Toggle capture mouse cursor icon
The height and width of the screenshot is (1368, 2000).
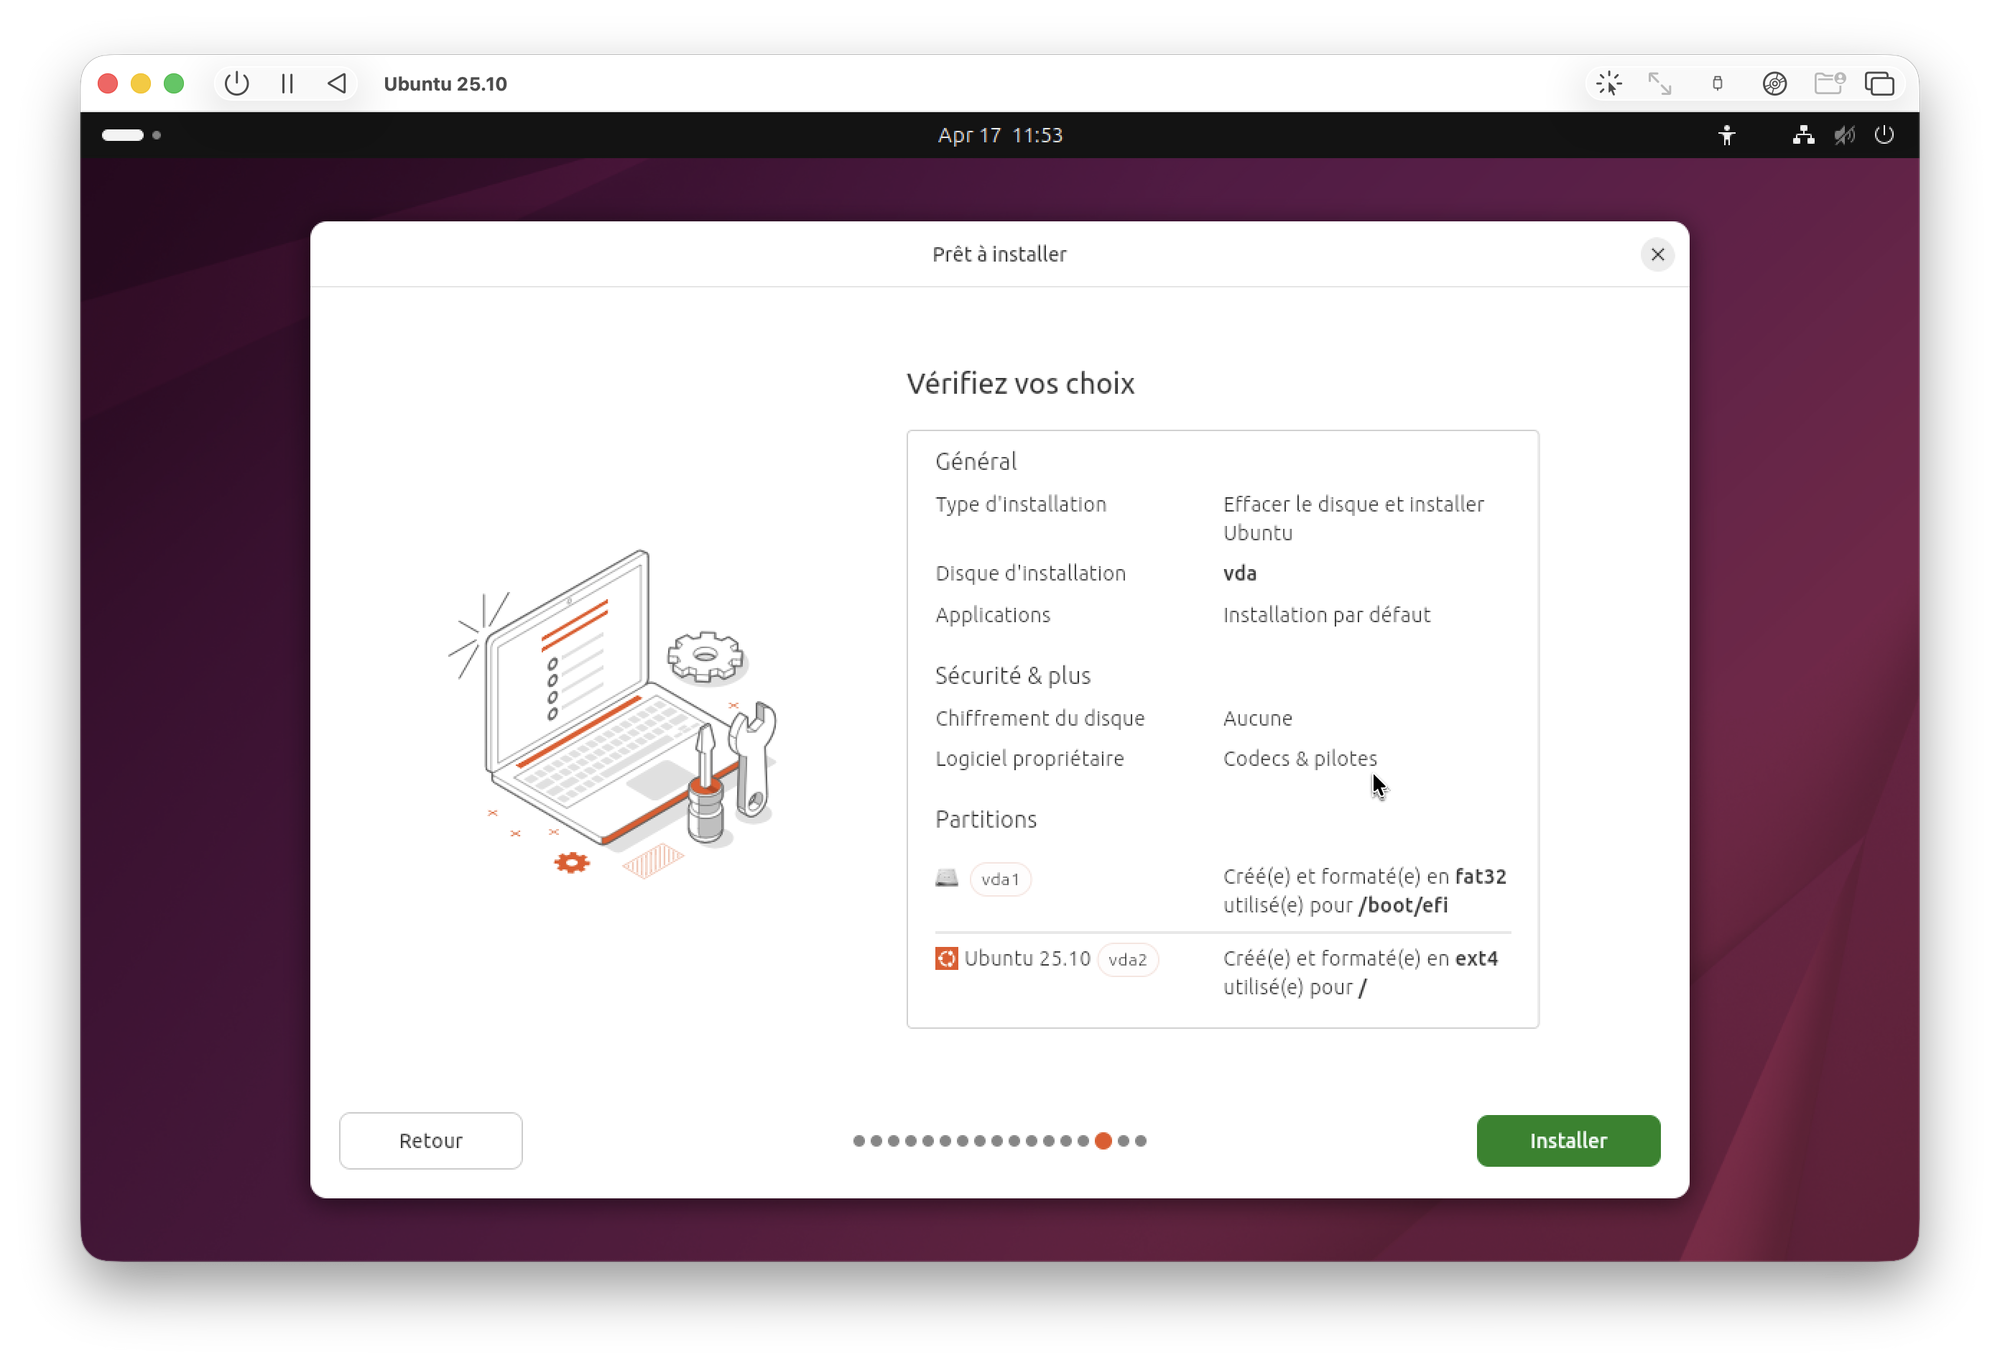pyautogui.click(x=1609, y=84)
